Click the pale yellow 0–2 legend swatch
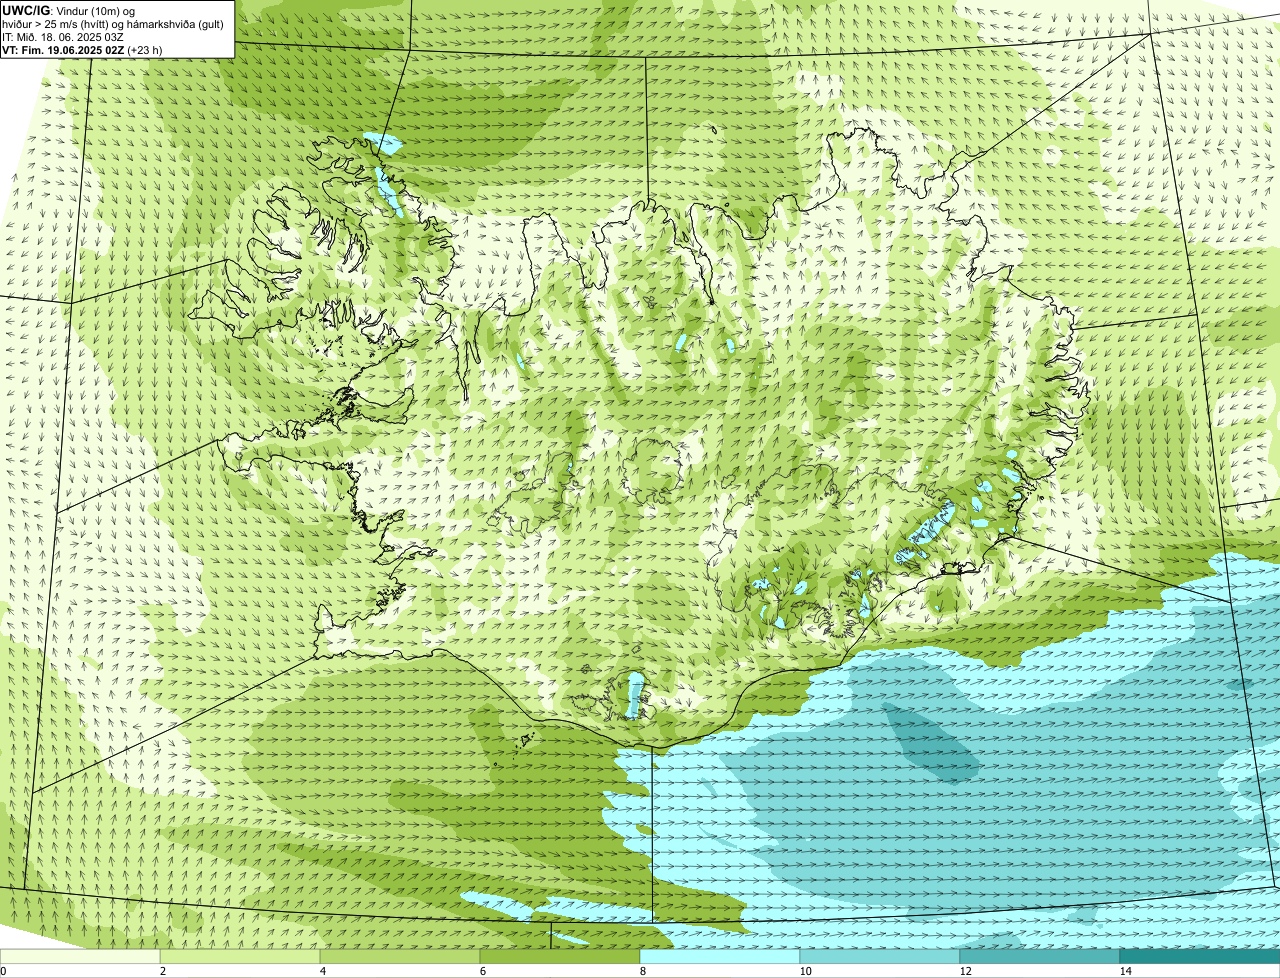 (x=80, y=956)
